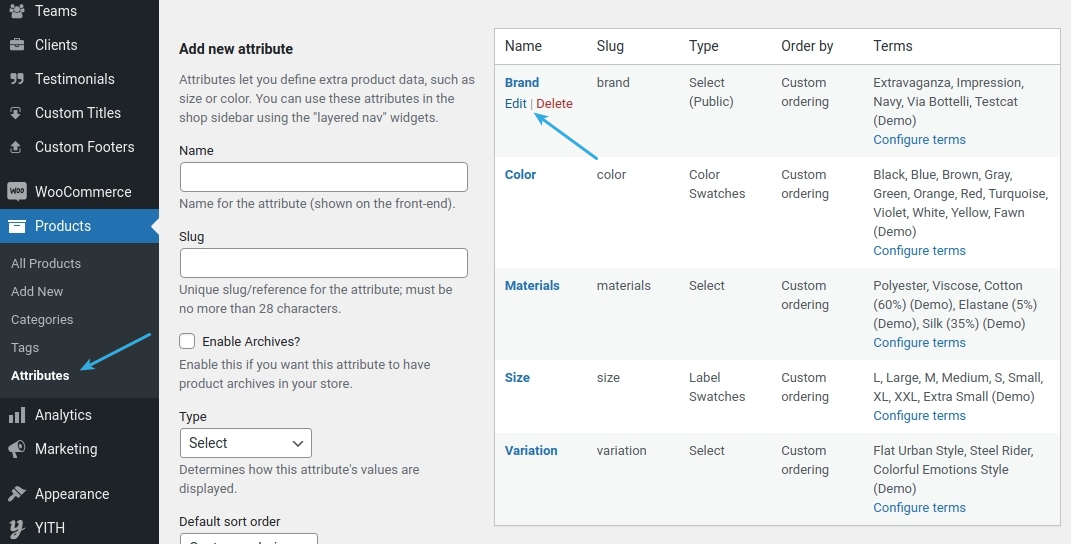This screenshot has width=1071, height=544.
Task: Open the Size attribute name link
Action: [517, 378]
